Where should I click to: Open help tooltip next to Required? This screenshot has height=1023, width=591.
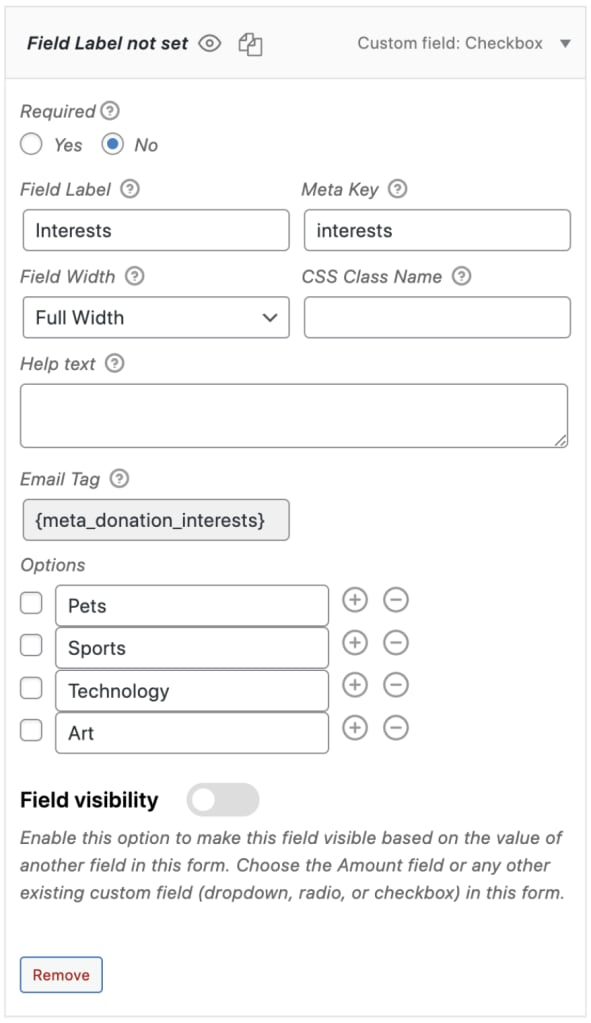(110, 111)
